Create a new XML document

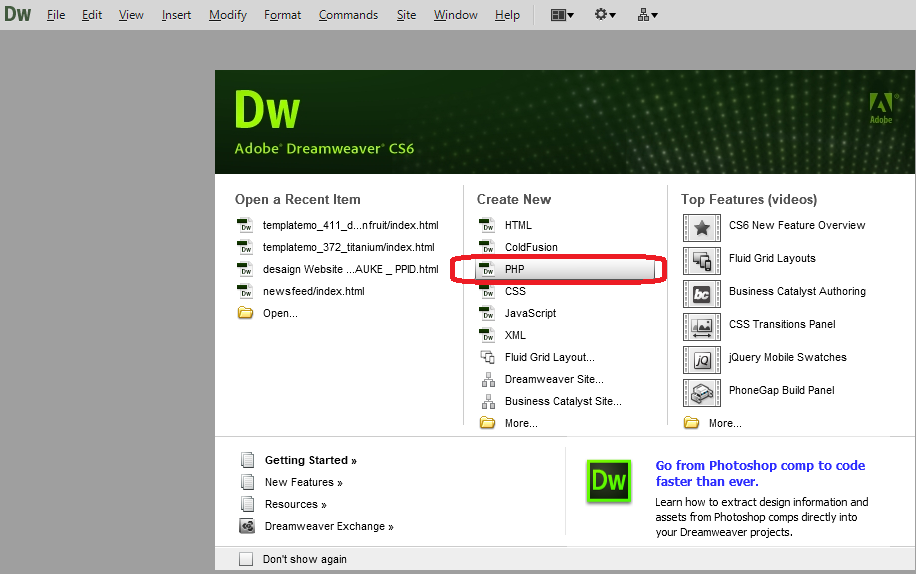[x=515, y=335]
